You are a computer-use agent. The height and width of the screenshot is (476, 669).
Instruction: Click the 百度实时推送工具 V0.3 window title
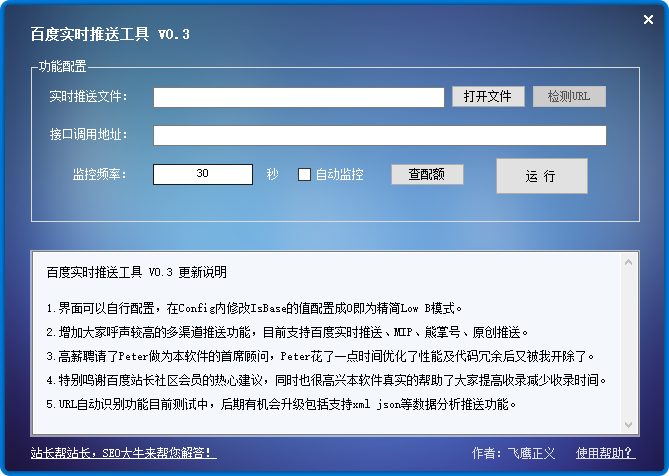pyautogui.click(x=110, y=34)
